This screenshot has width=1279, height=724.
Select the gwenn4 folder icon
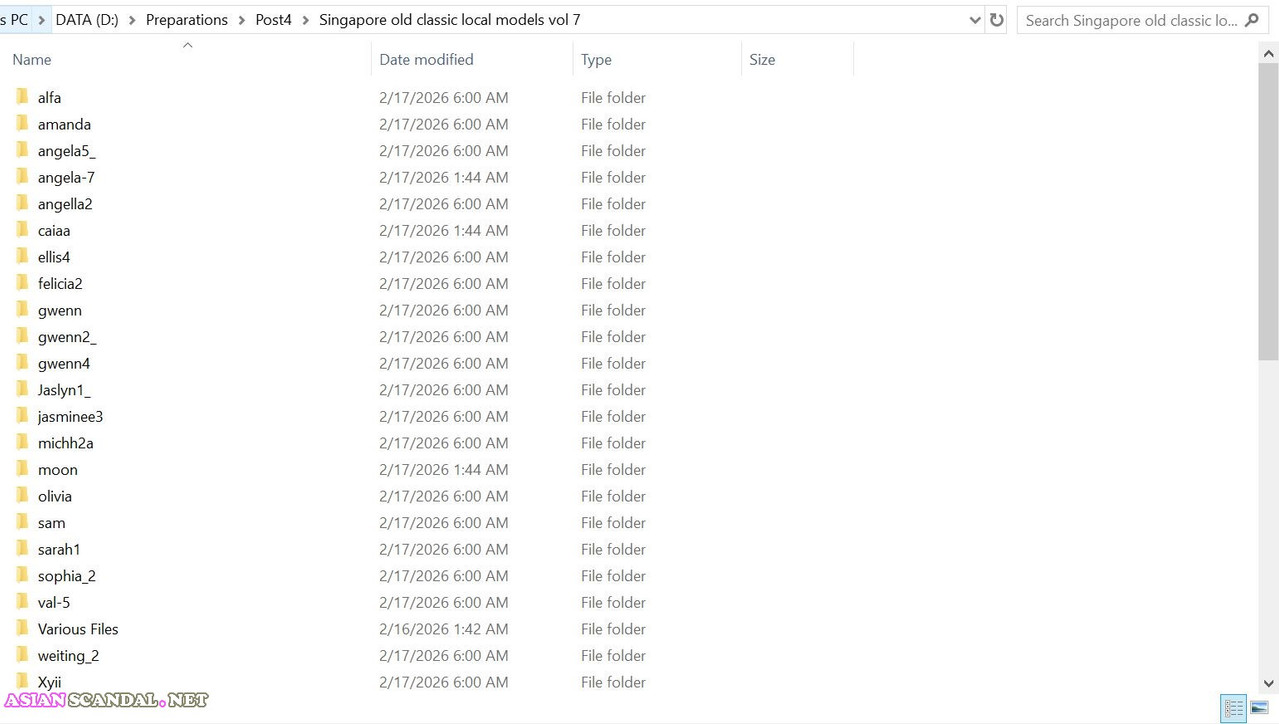(22, 363)
